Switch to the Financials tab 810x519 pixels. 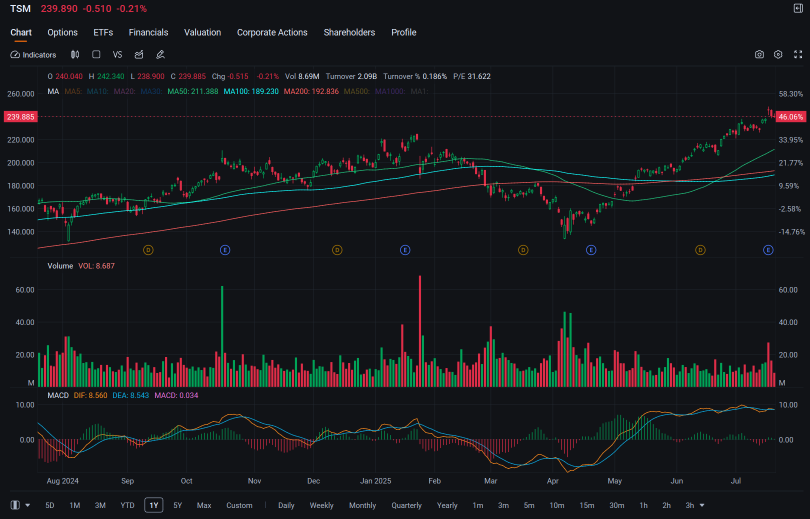(x=148, y=33)
